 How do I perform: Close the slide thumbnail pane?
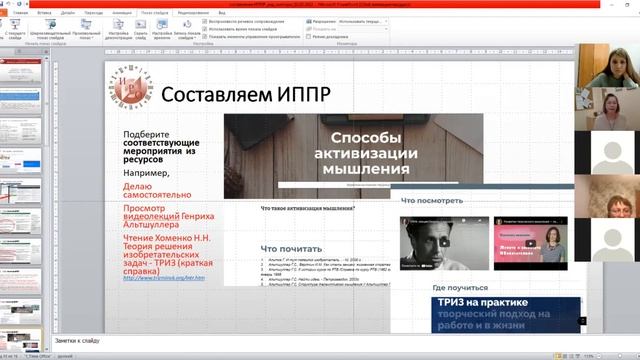coord(46,51)
